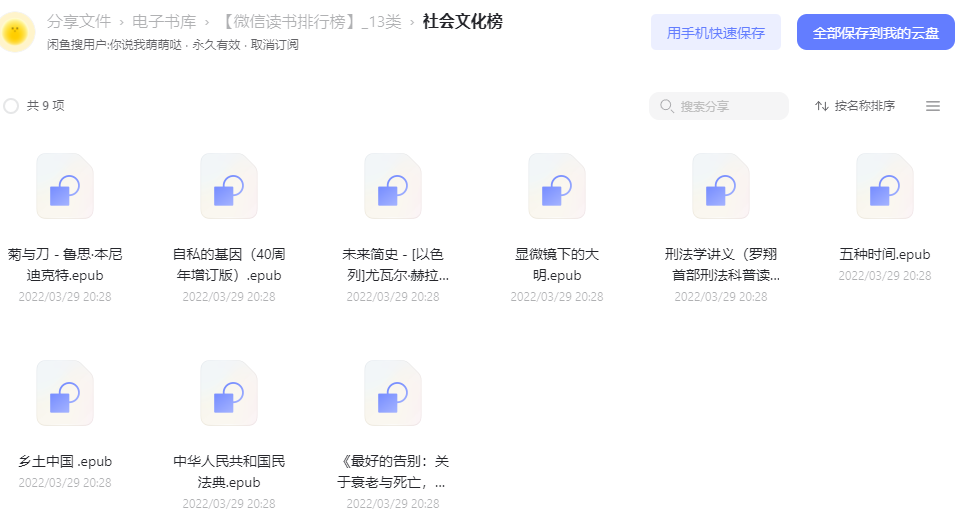Toggle the select-all circle next to 共 9 项
Screen dimensions: 961x523
[11, 106]
